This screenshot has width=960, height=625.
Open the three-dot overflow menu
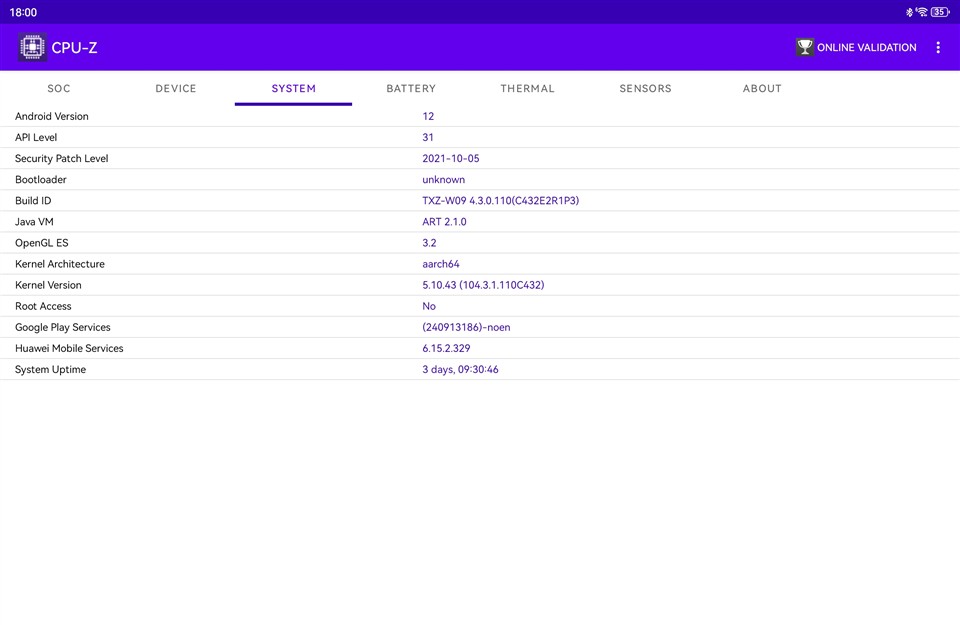click(937, 47)
